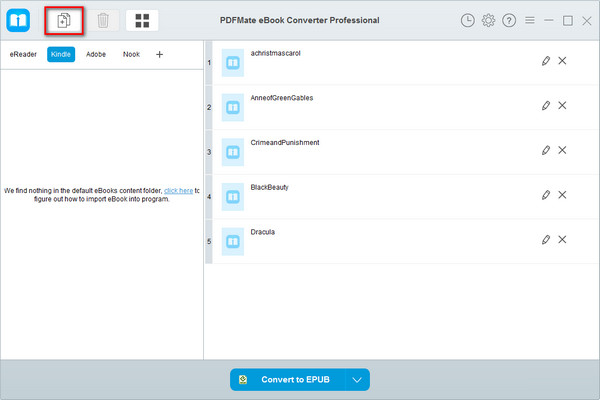Remove Dracula from the list
Viewport: 600px width, 400px height.
(562, 240)
